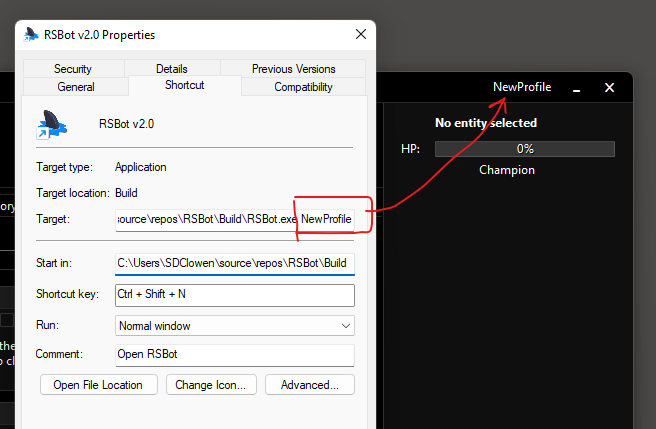Click the Change Icon... button
656x429 pixels.
pos(211,385)
